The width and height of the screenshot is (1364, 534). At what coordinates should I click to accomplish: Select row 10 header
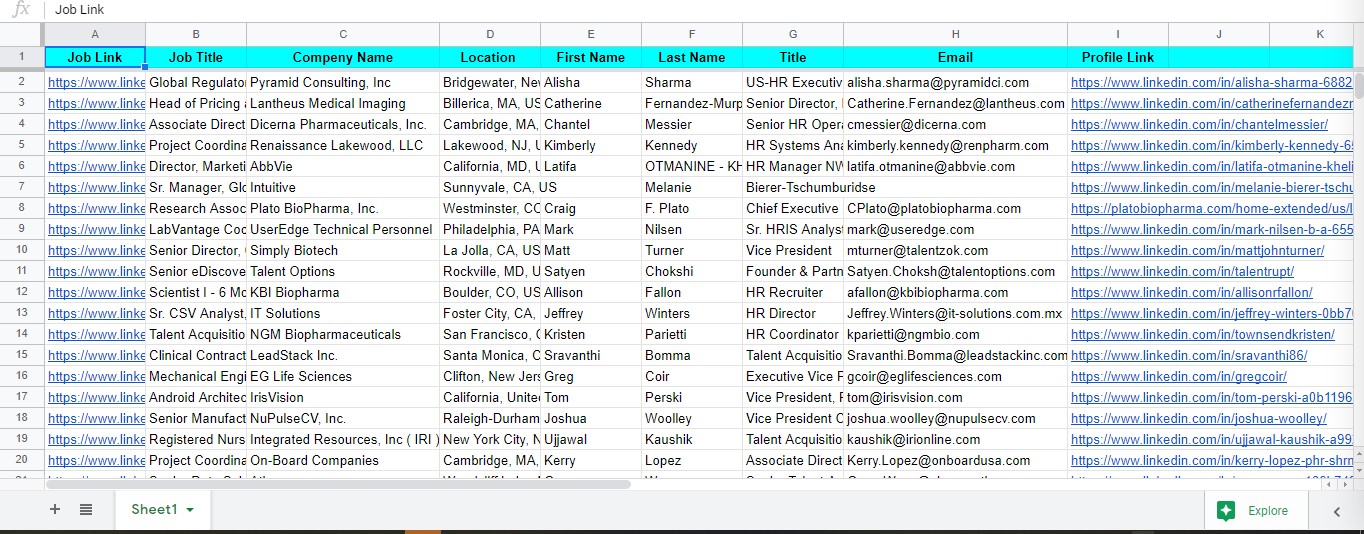[x=22, y=250]
